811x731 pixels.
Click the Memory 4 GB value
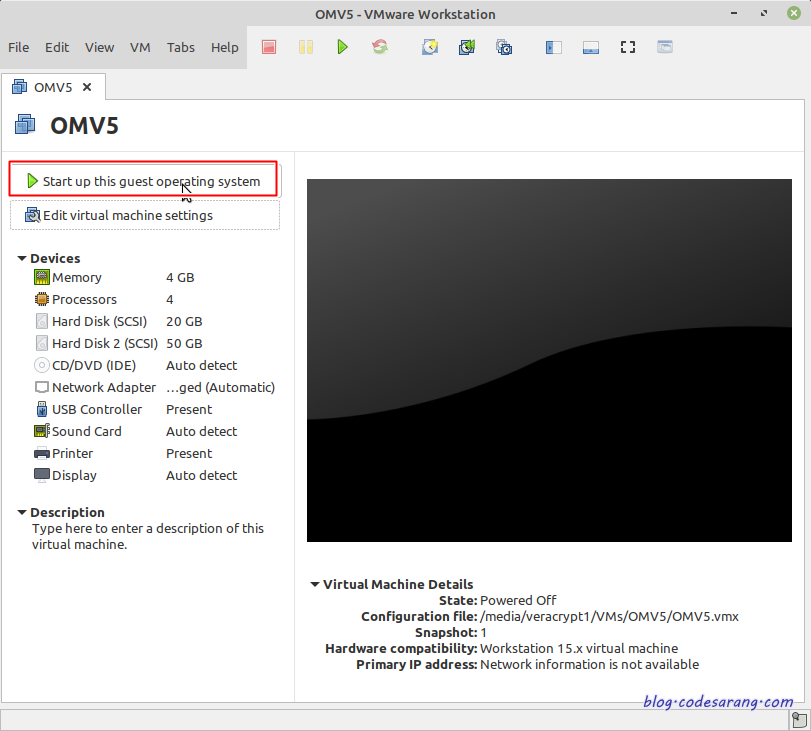coord(180,277)
